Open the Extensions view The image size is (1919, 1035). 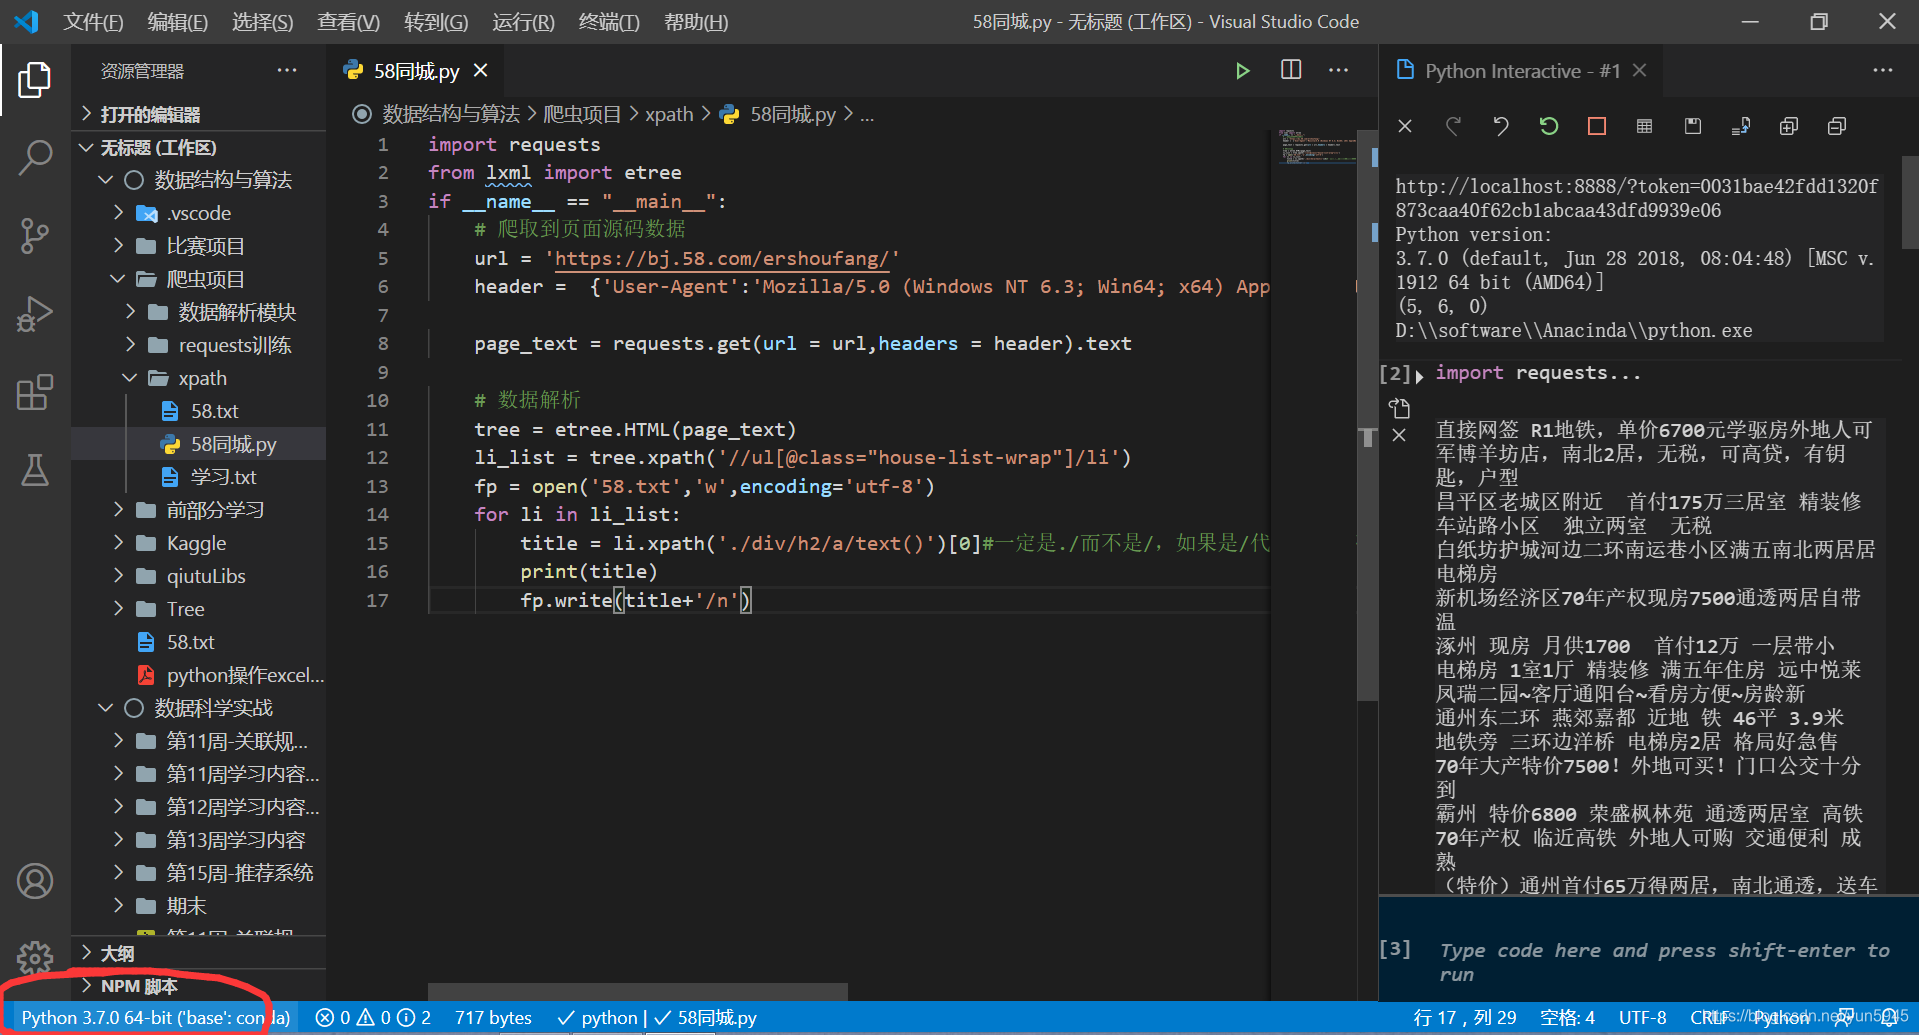click(35, 392)
